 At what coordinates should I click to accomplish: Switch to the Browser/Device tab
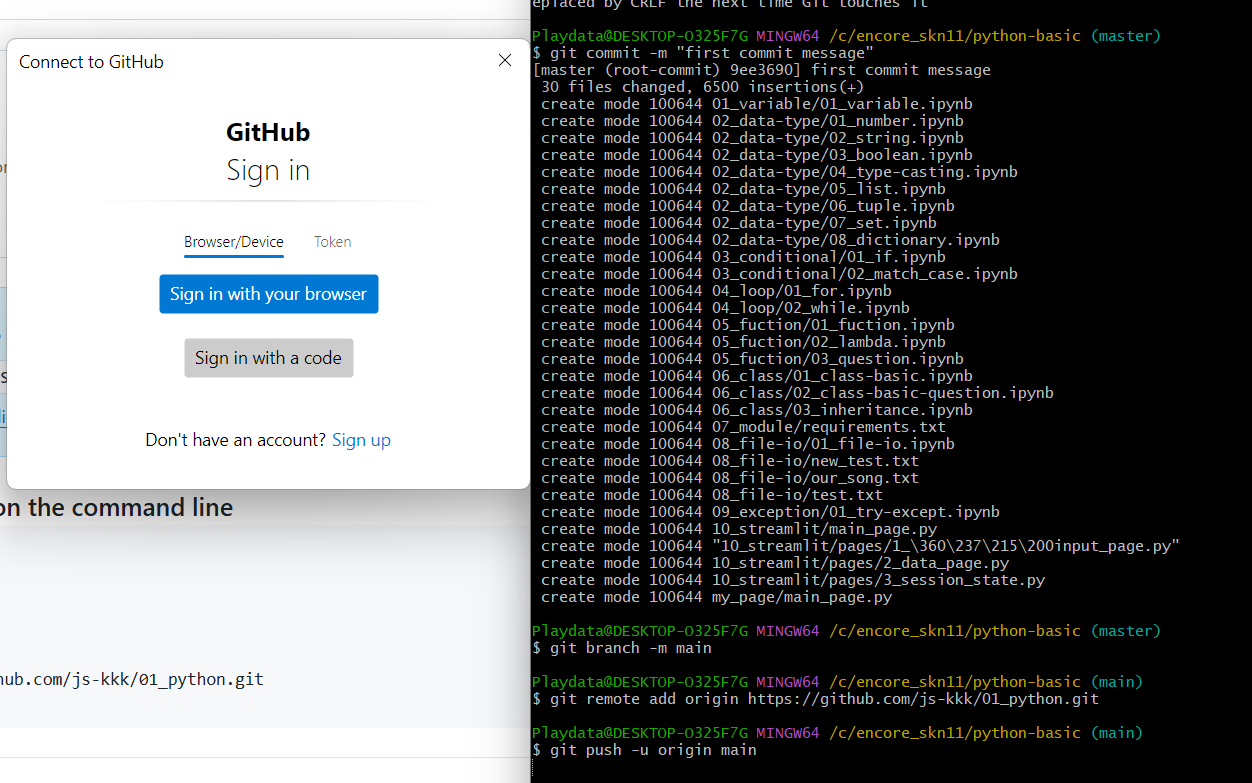coord(234,242)
